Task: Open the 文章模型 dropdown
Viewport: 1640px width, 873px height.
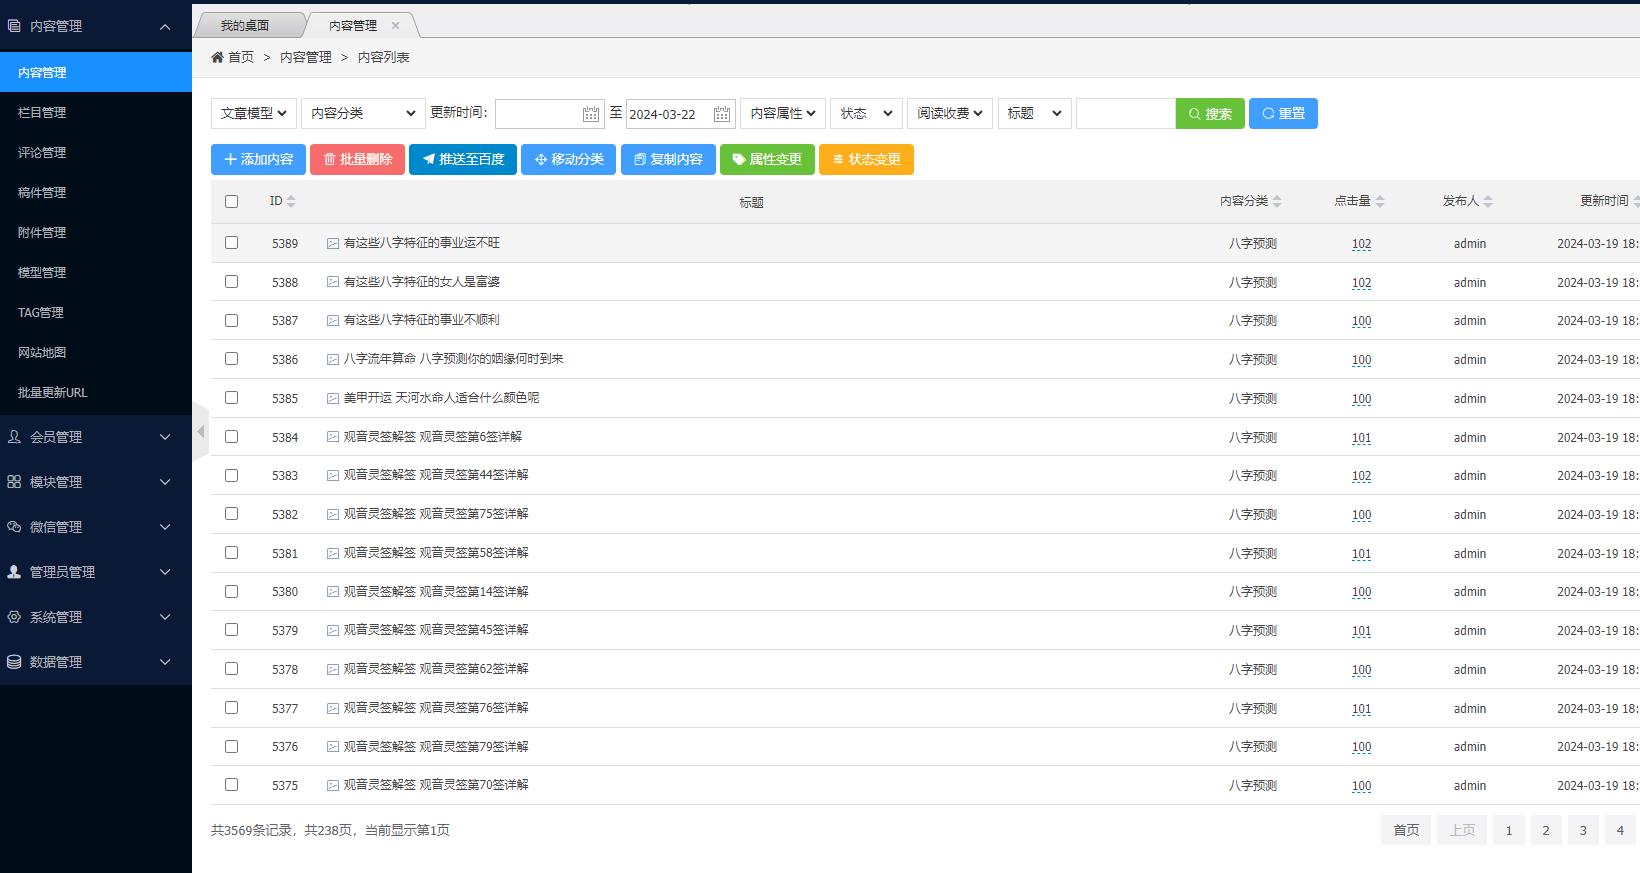Action: 254,114
